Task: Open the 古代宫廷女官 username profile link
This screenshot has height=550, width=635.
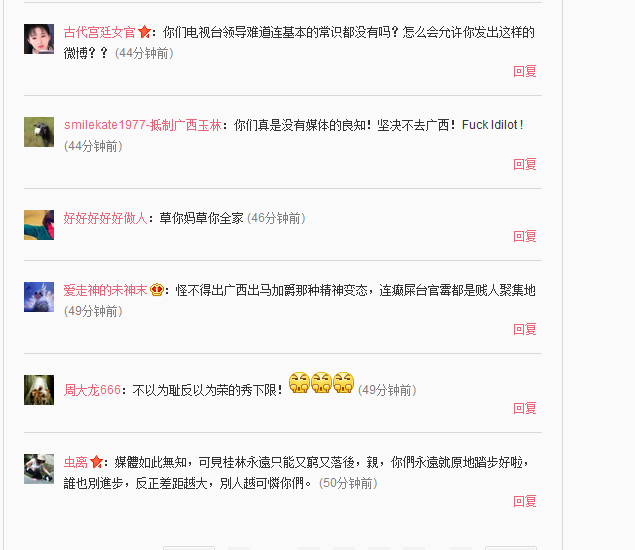Action: (x=100, y=32)
